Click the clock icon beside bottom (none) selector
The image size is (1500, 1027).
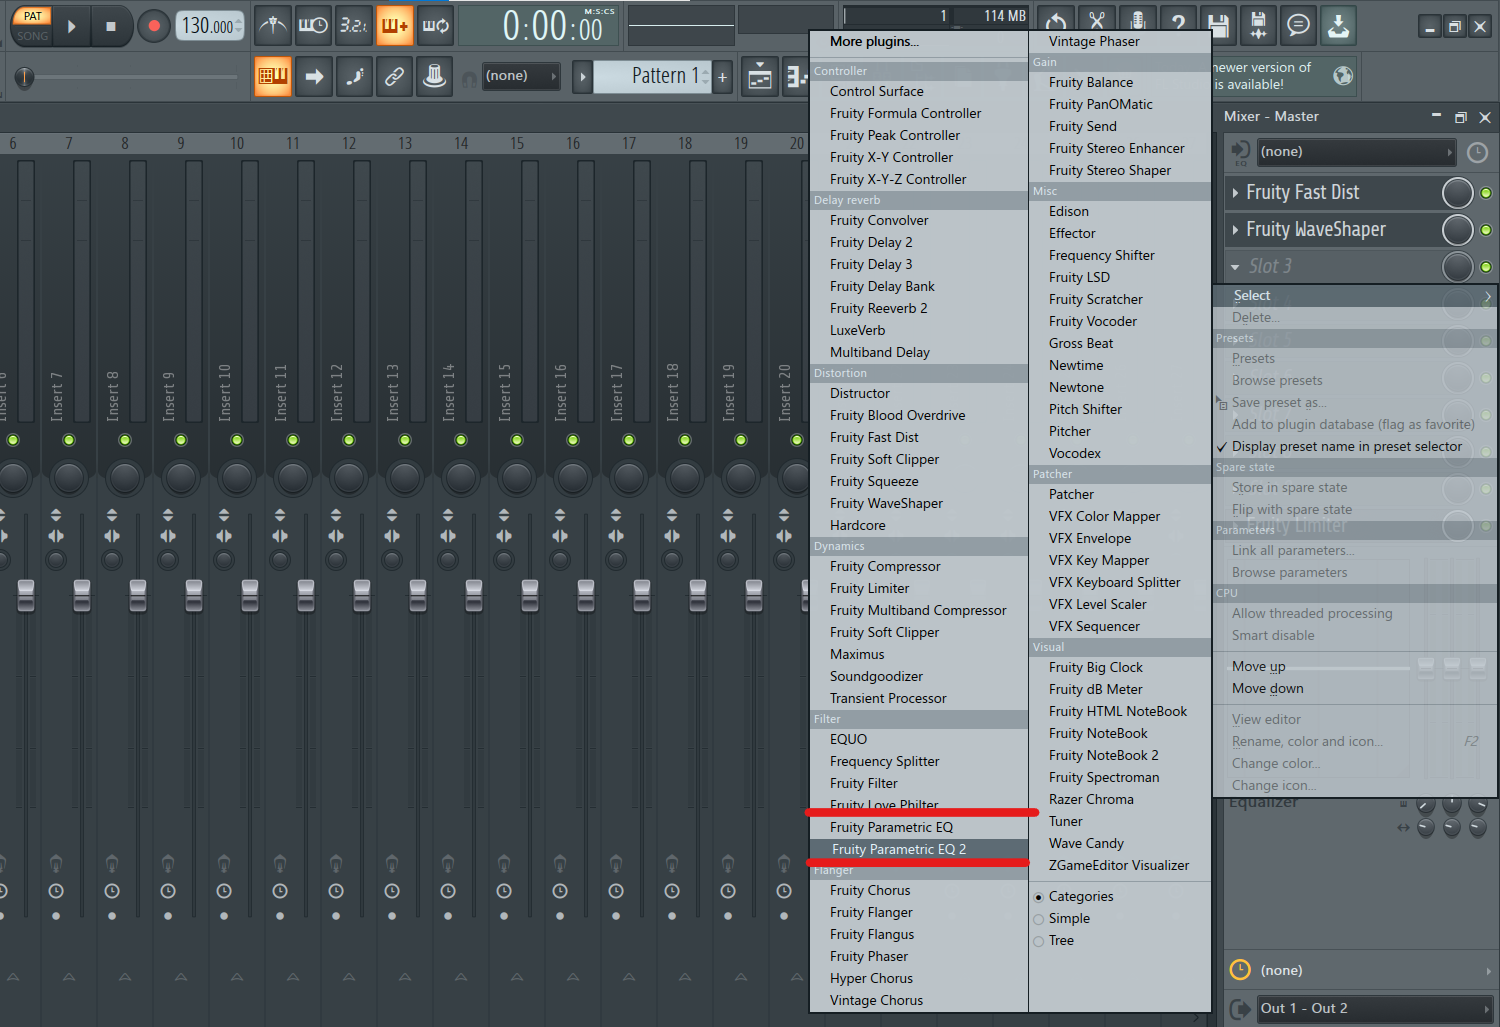point(1239,969)
